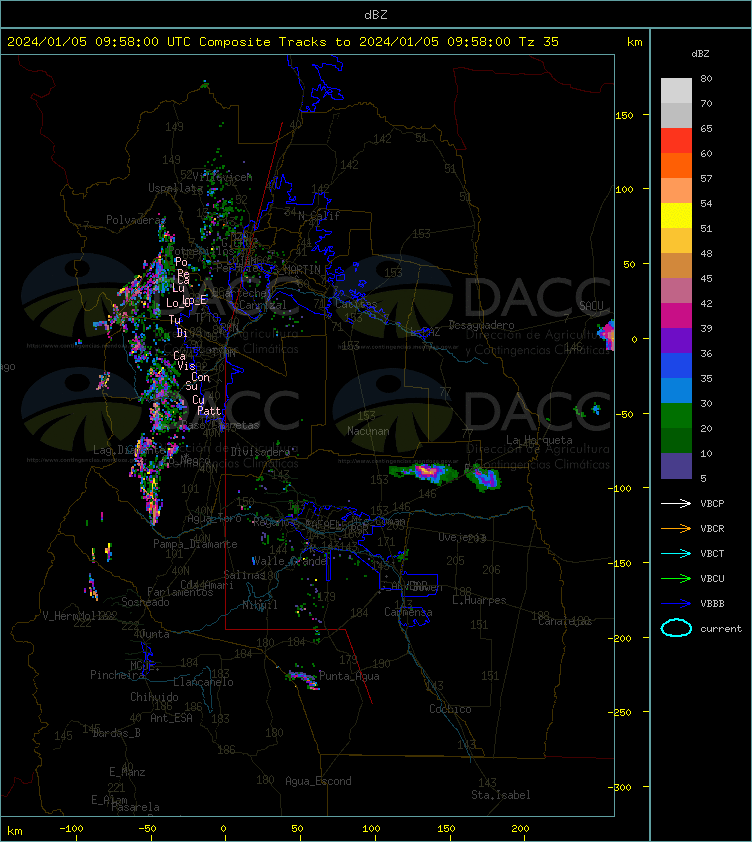
Task: Click the radar echo cell beside La Horqueta
Action: (483, 479)
